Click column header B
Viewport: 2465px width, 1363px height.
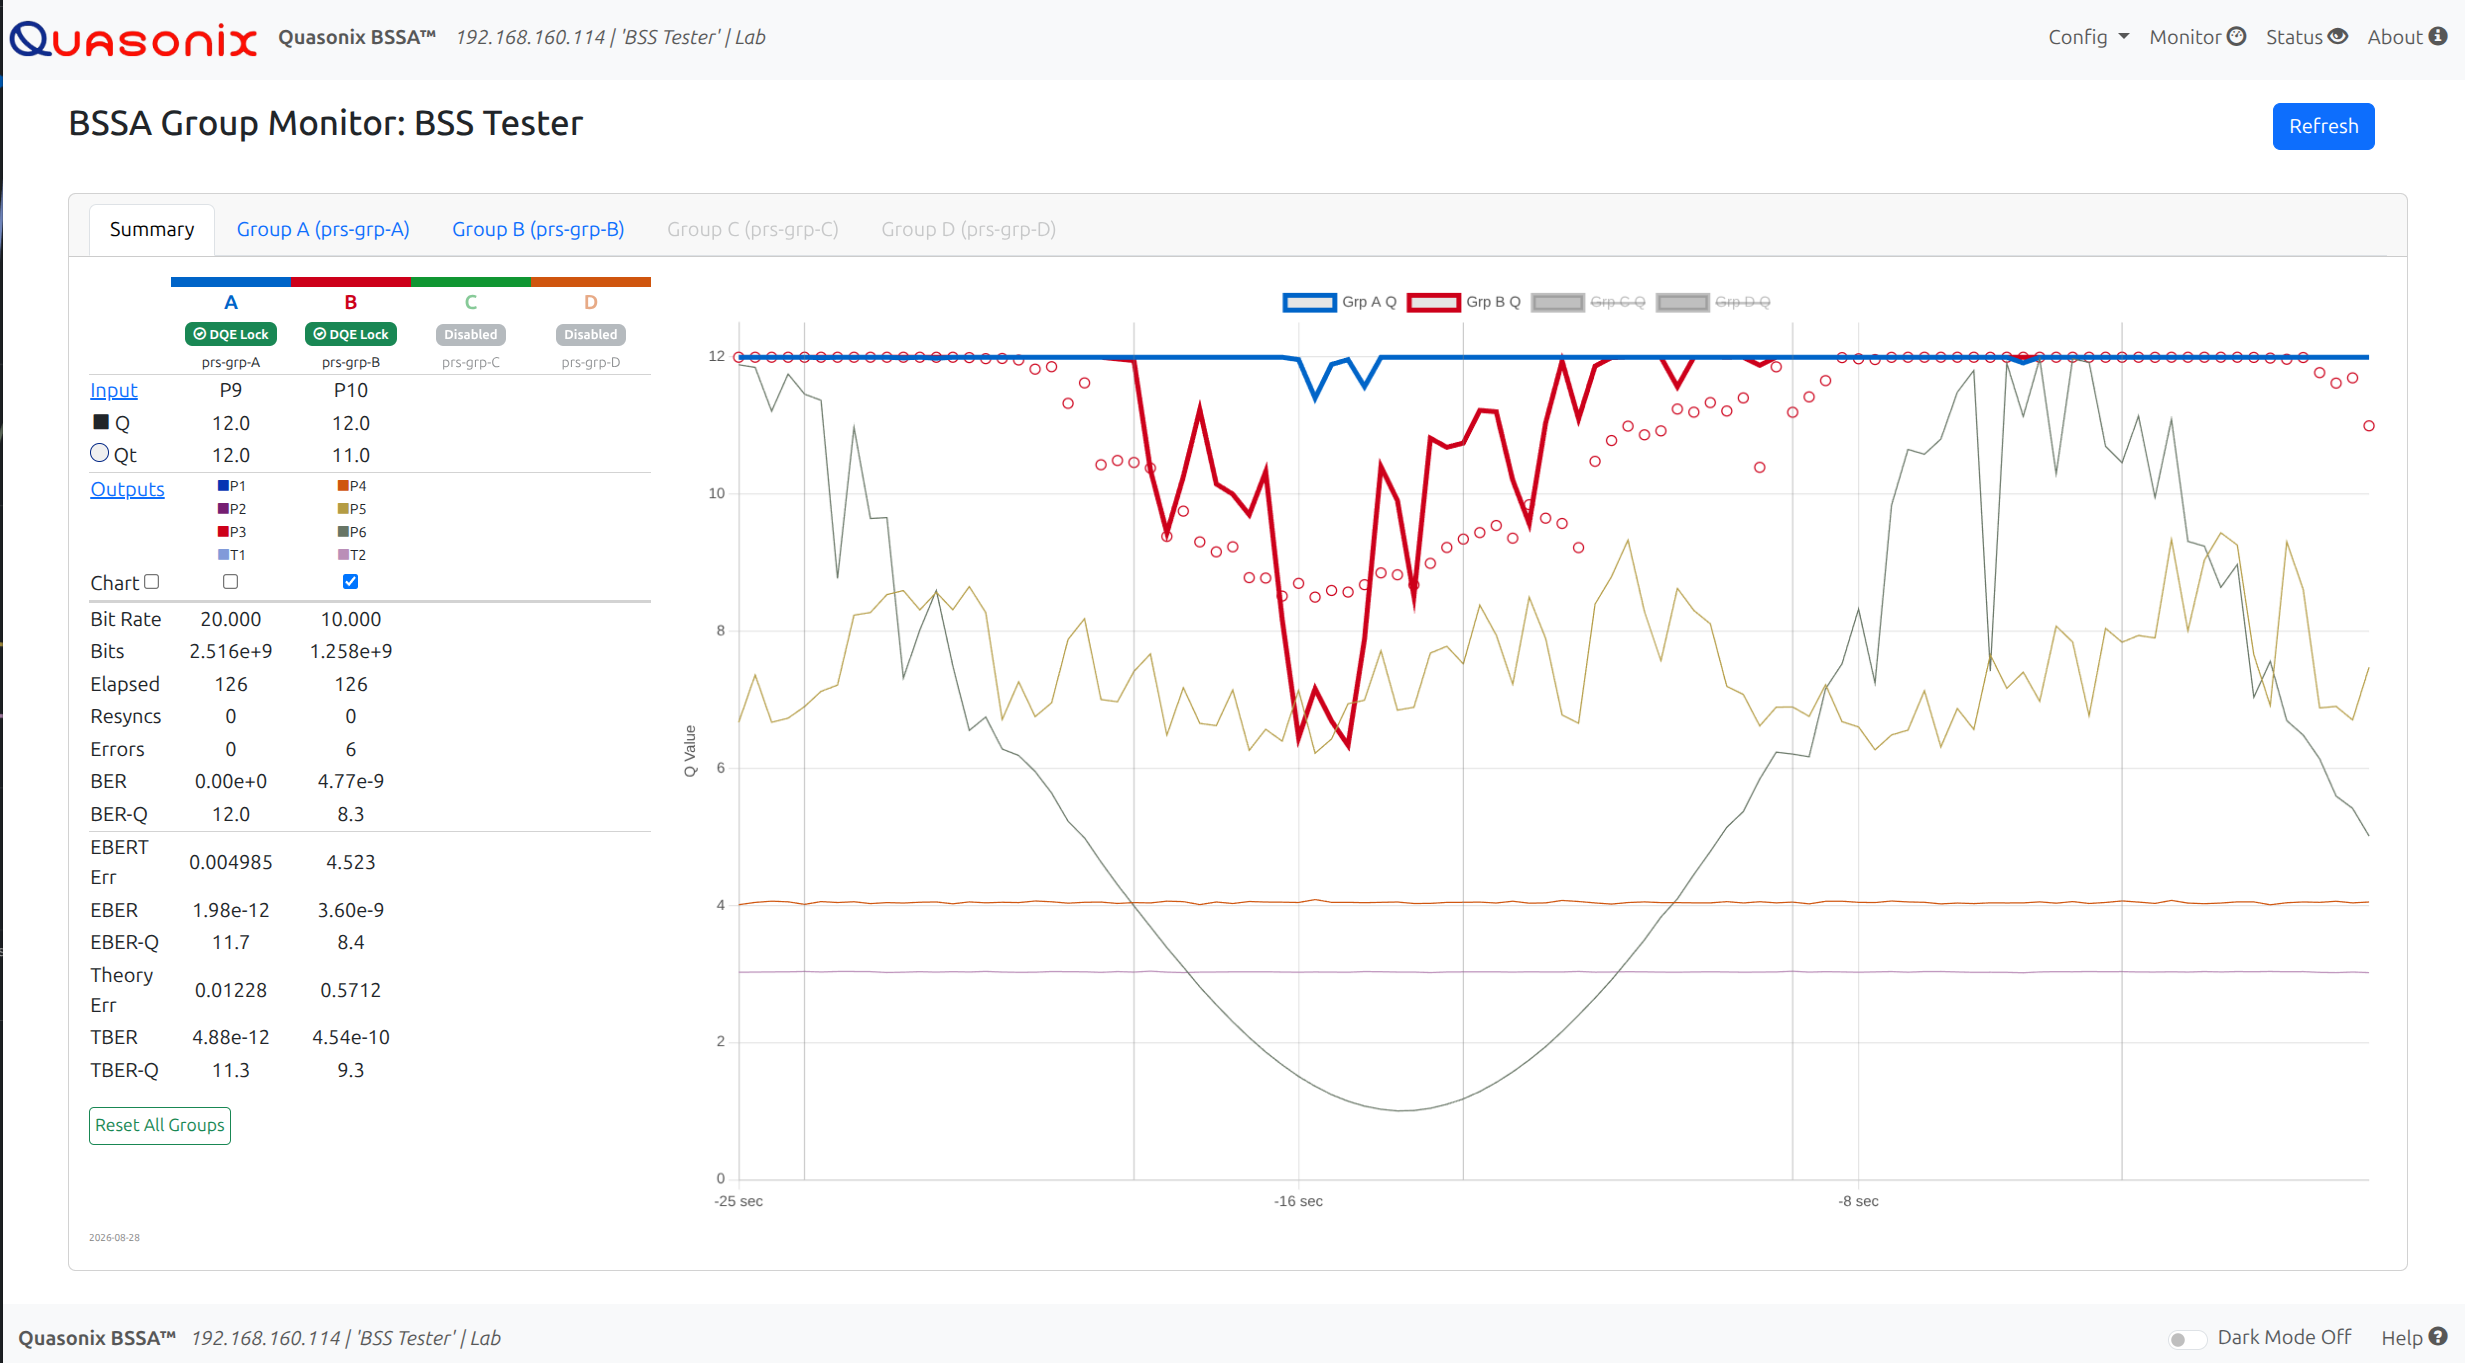351,303
